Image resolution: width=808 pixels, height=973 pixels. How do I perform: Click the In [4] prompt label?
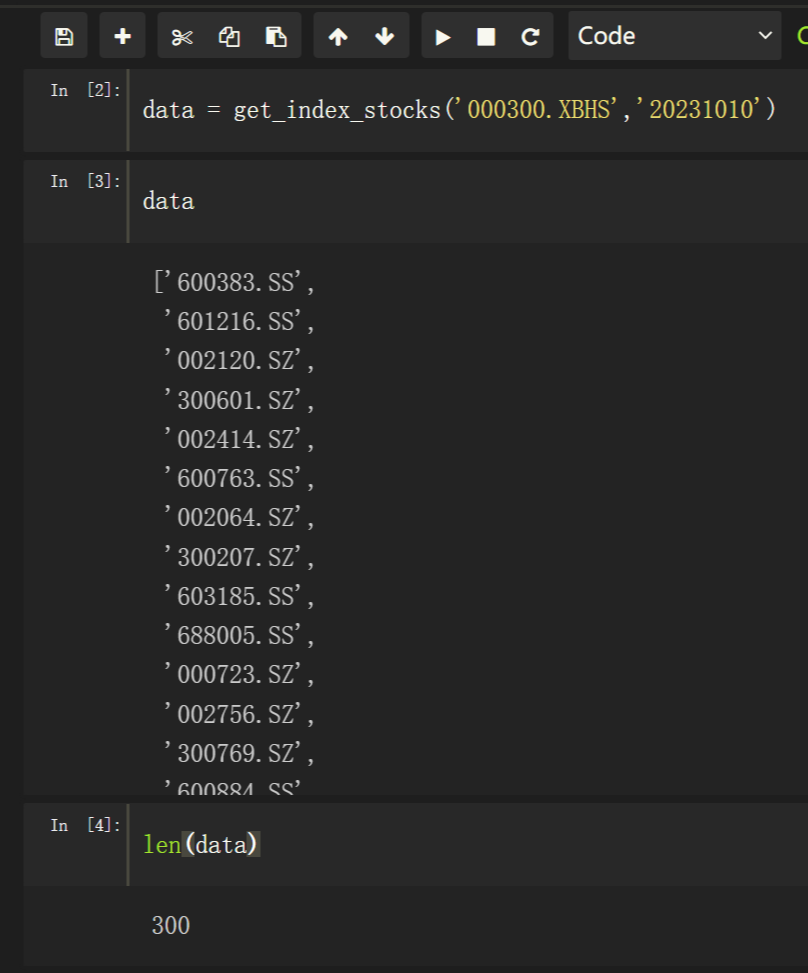point(85,825)
